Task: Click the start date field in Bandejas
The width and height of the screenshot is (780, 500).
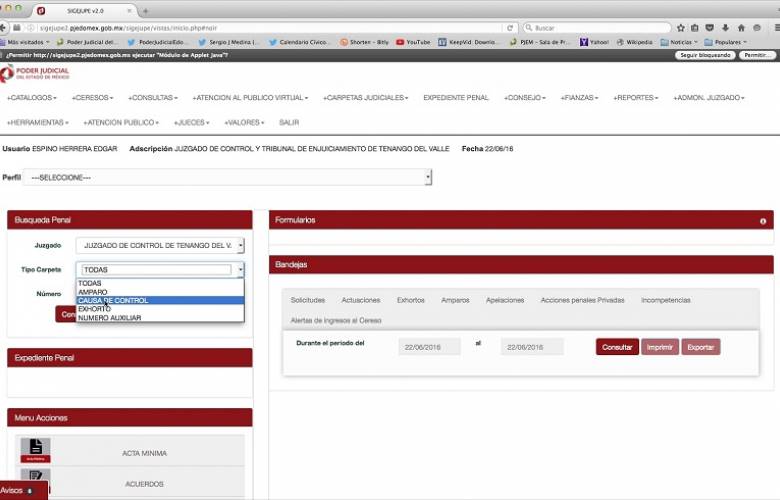Action: (429, 347)
